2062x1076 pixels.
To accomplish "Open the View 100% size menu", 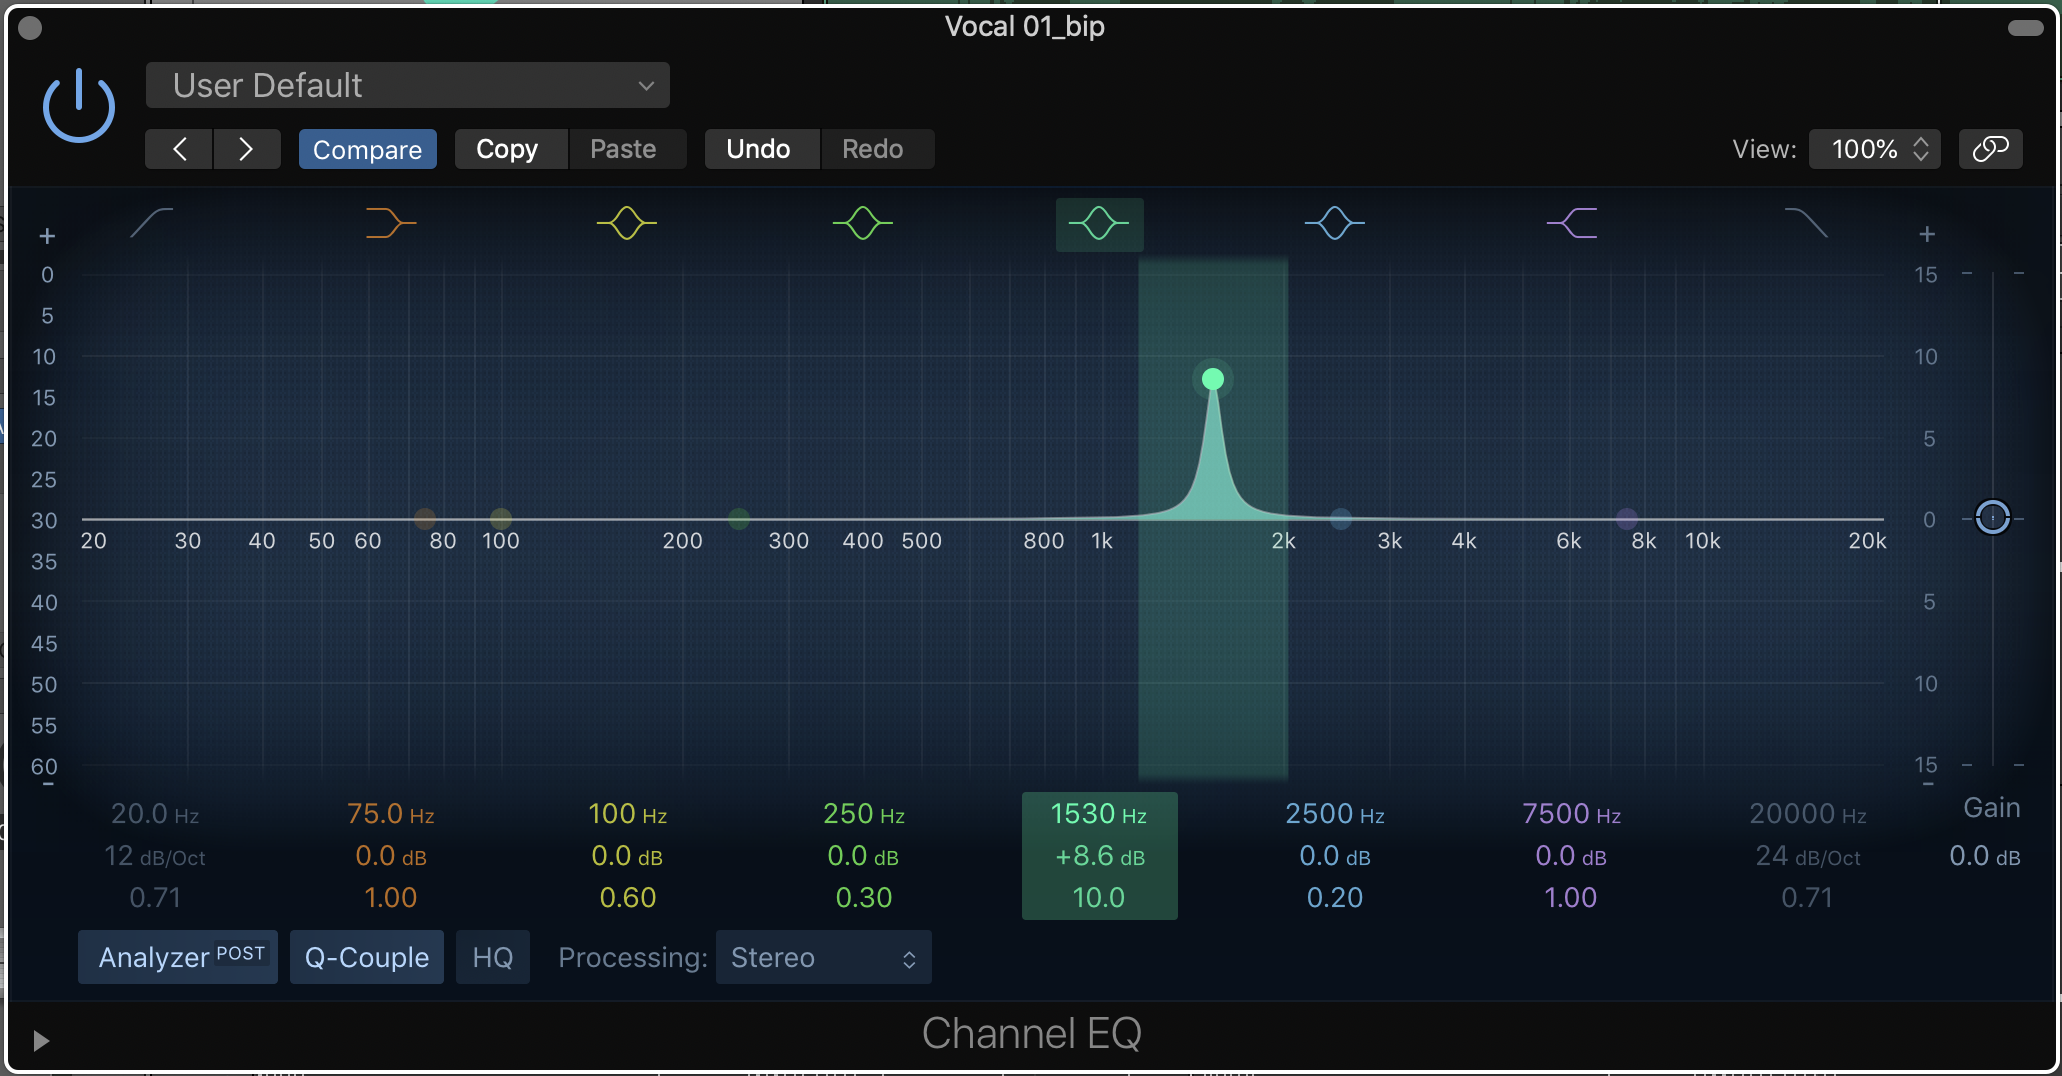I will click(1874, 149).
